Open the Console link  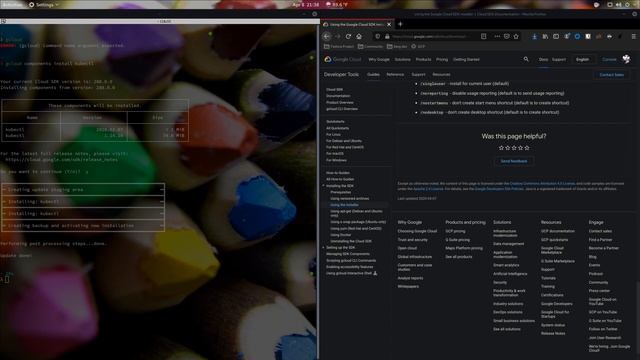pos(609,59)
